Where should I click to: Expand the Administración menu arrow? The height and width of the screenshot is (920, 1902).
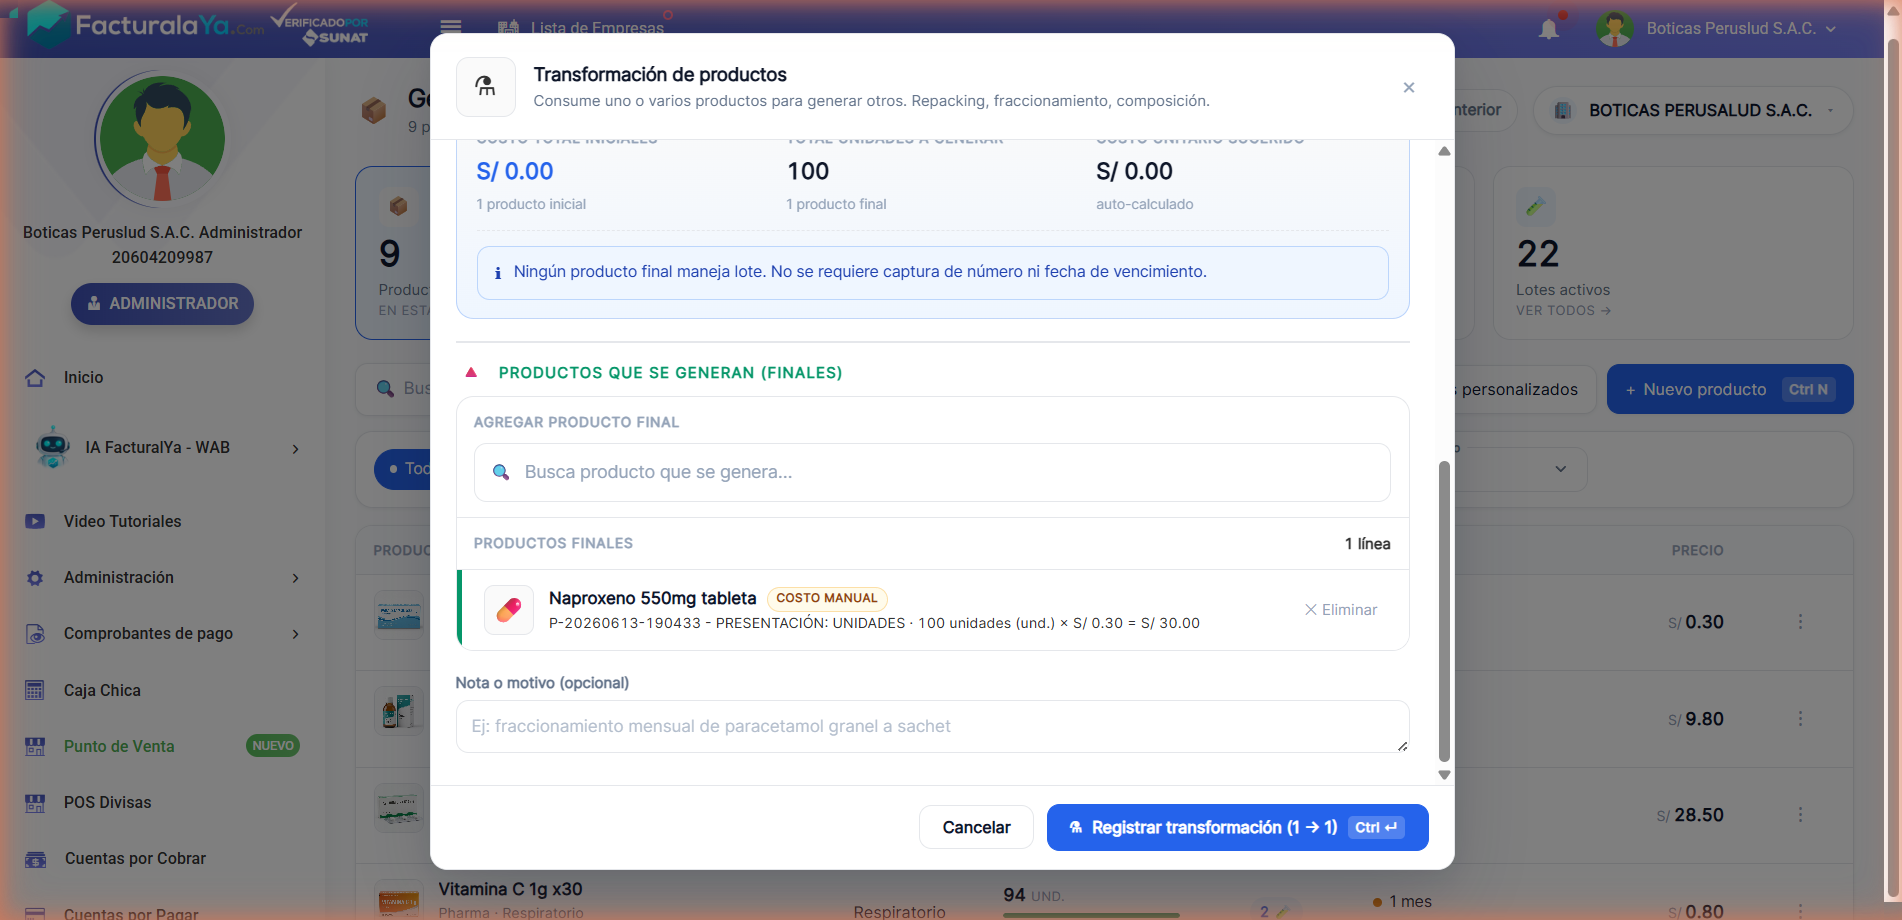click(295, 578)
